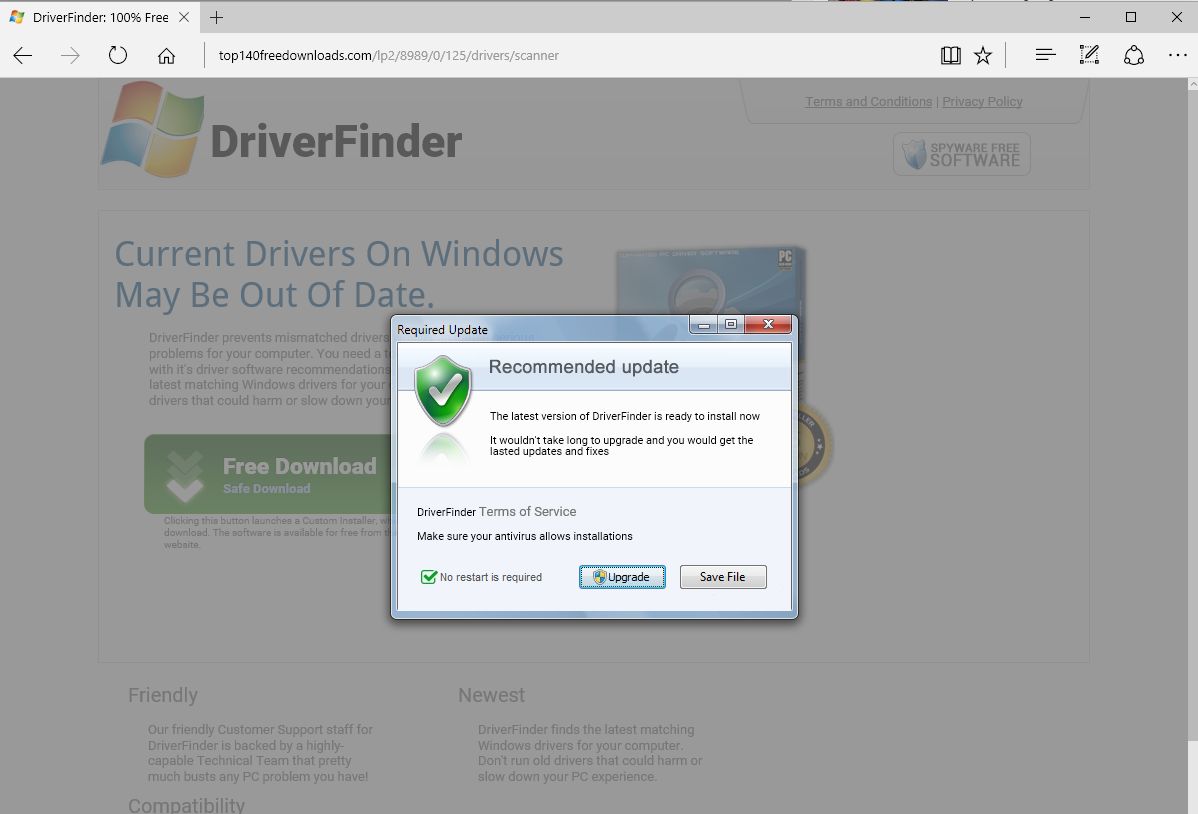Share the current page
The width and height of the screenshot is (1198, 814).
1134,55
